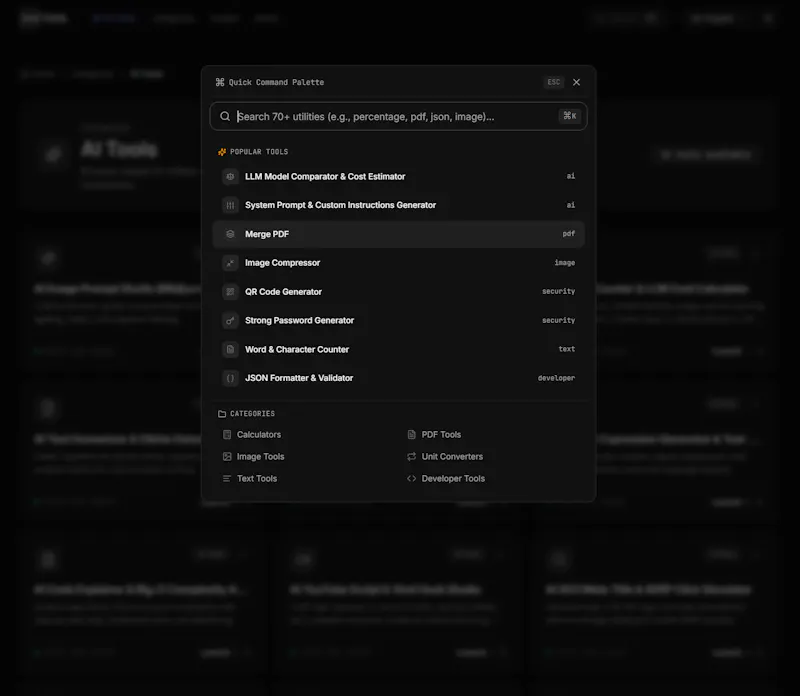Focus the Search 70+ utilities field
The image size is (800, 696).
point(398,116)
